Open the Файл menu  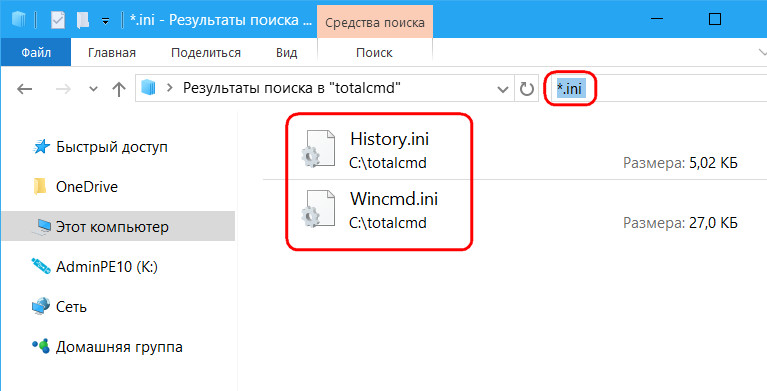[36, 52]
